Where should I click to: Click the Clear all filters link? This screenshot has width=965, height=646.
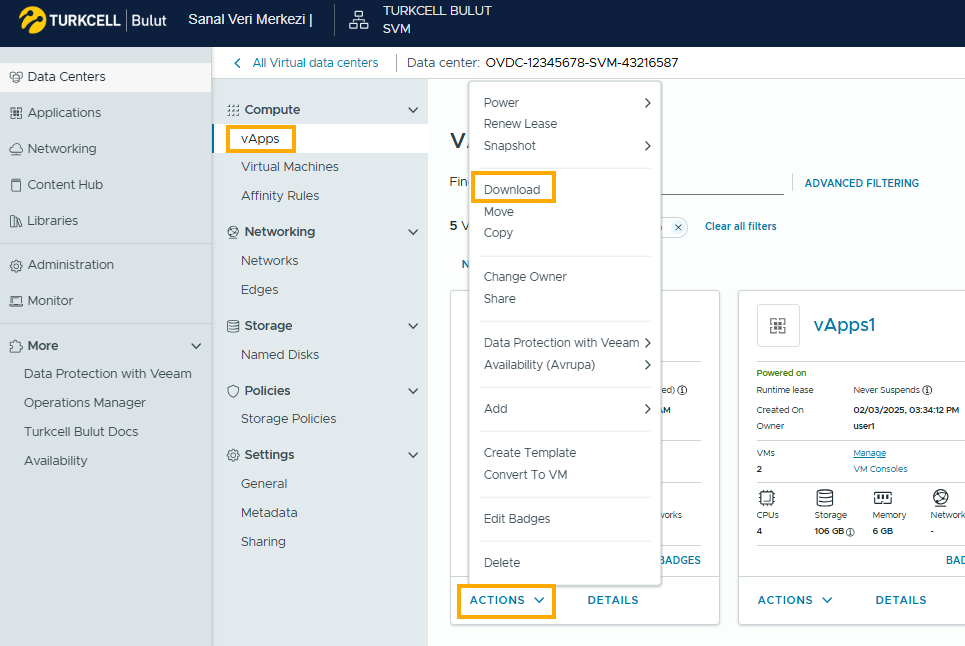click(740, 227)
